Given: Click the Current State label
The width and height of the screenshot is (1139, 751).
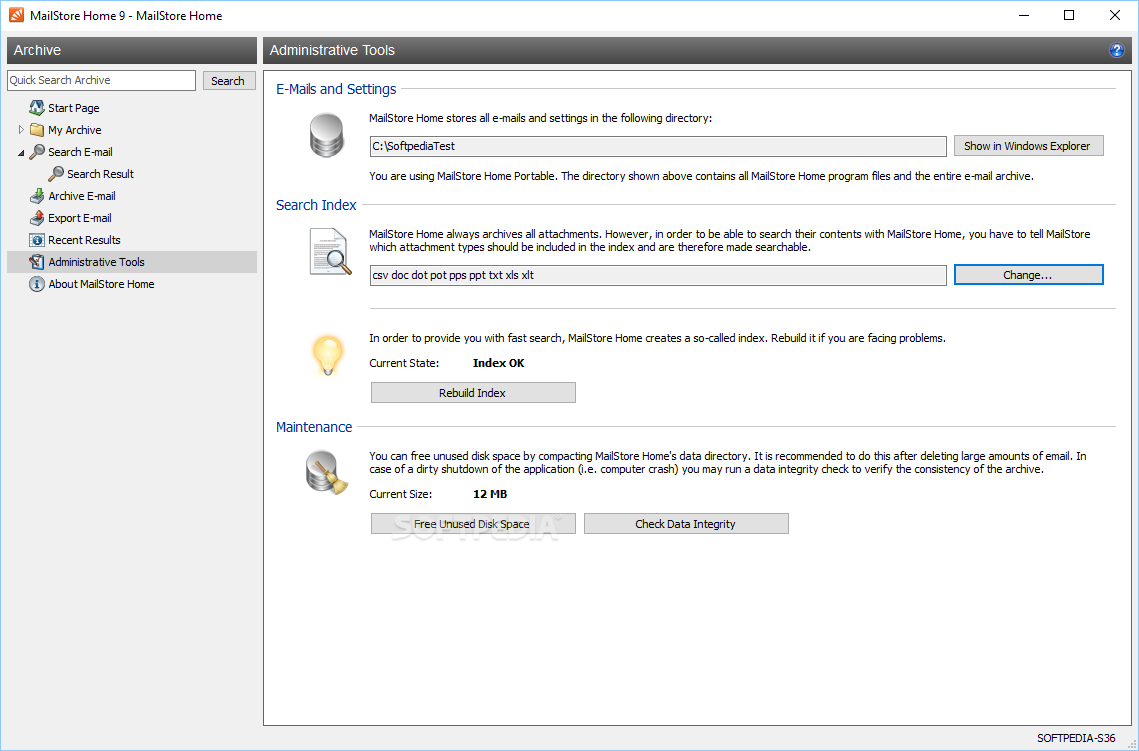Looking at the screenshot, I should click(x=404, y=363).
